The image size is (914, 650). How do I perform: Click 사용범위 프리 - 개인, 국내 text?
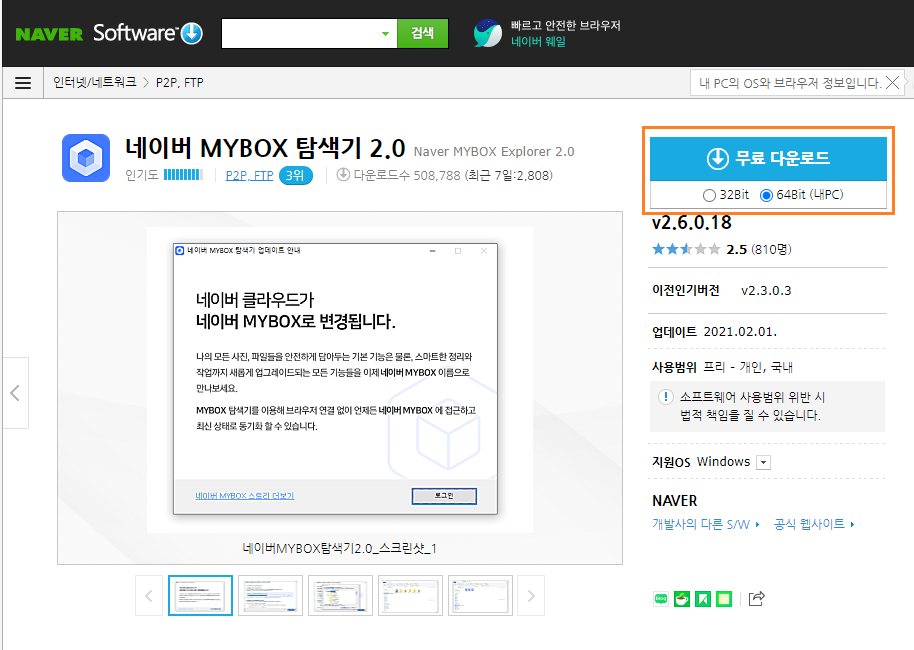(x=722, y=367)
